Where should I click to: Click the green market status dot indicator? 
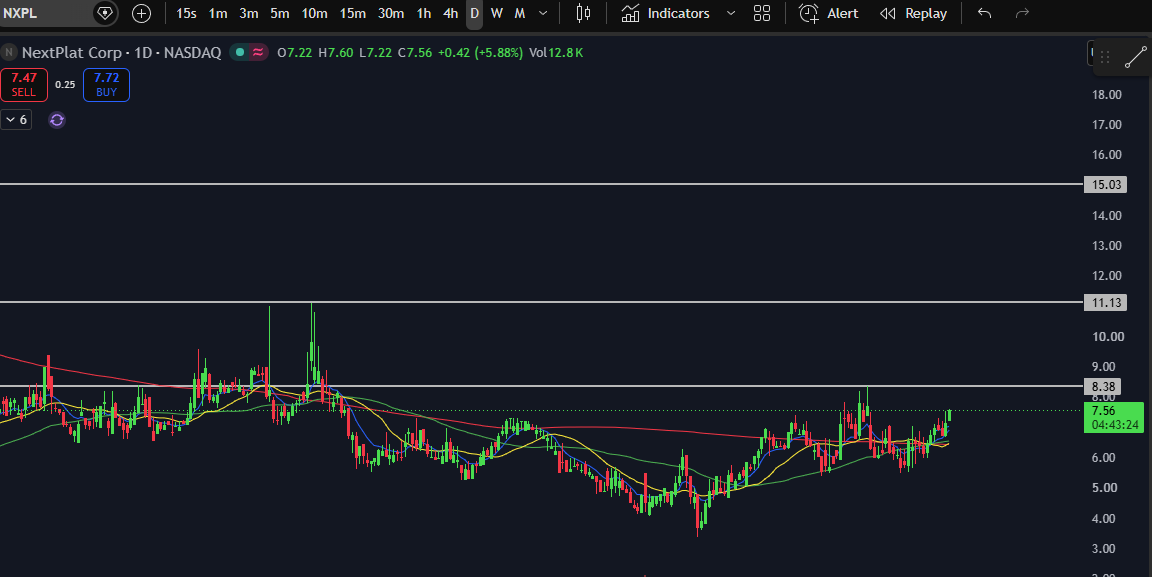pyautogui.click(x=240, y=52)
